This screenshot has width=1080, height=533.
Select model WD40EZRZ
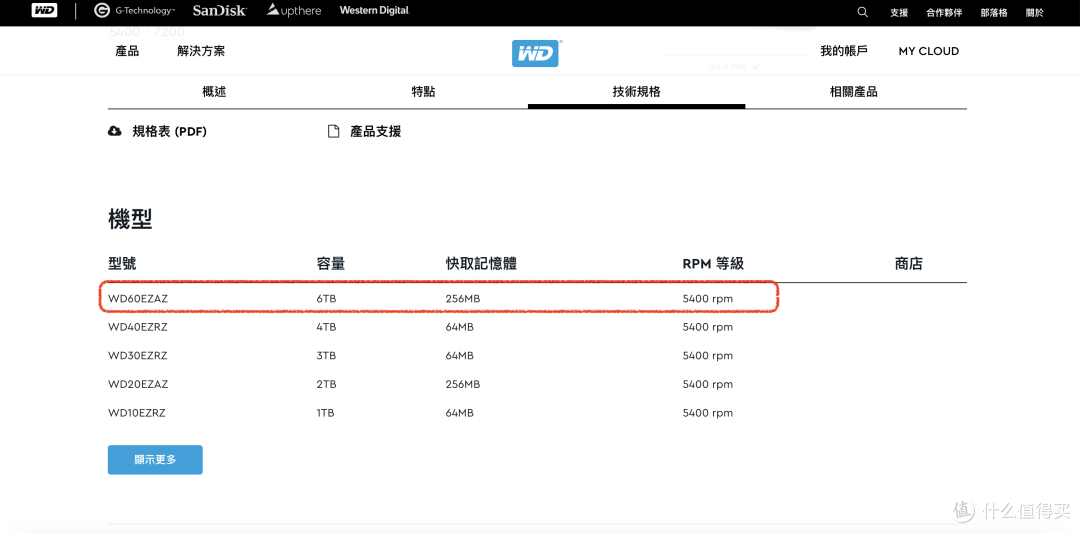coord(138,328)
